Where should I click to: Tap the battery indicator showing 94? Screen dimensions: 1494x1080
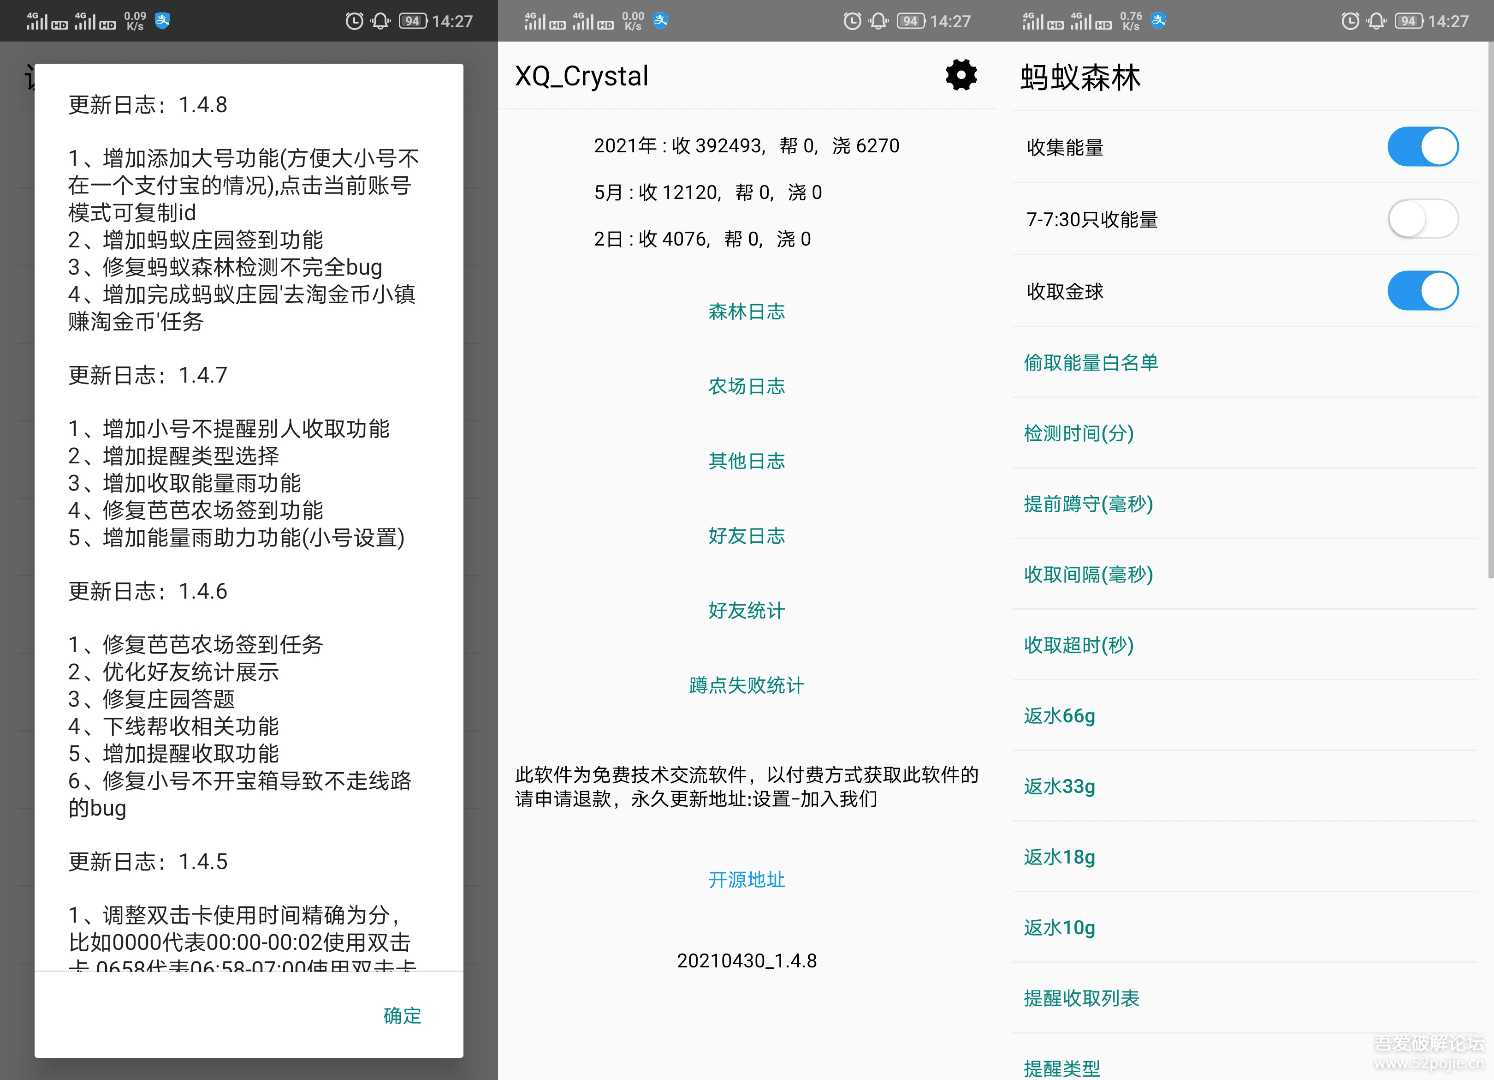pos(411,20)
